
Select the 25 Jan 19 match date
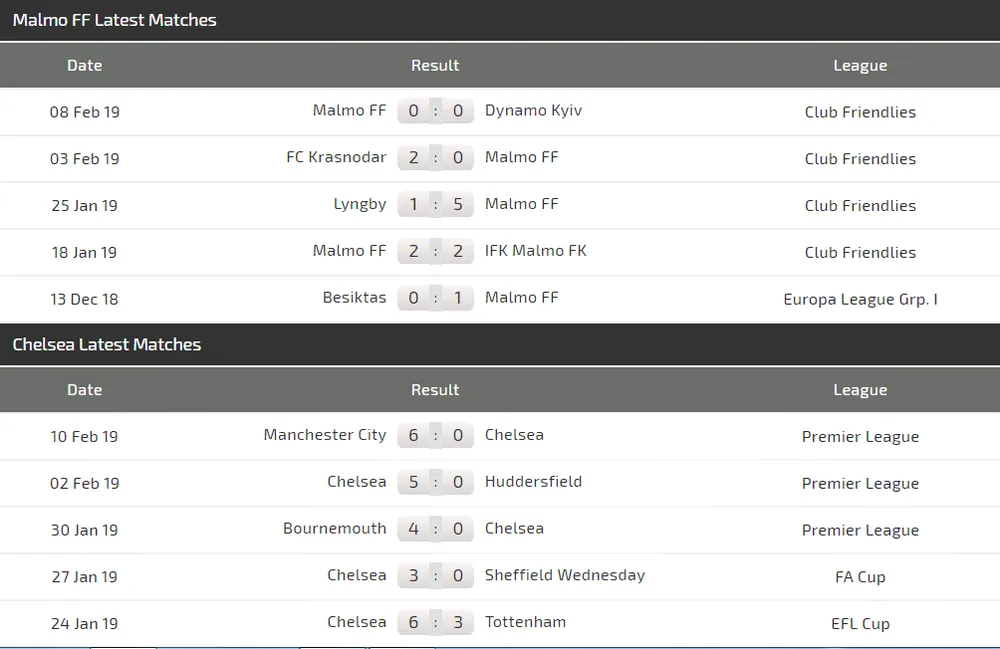tap(84, 206)
